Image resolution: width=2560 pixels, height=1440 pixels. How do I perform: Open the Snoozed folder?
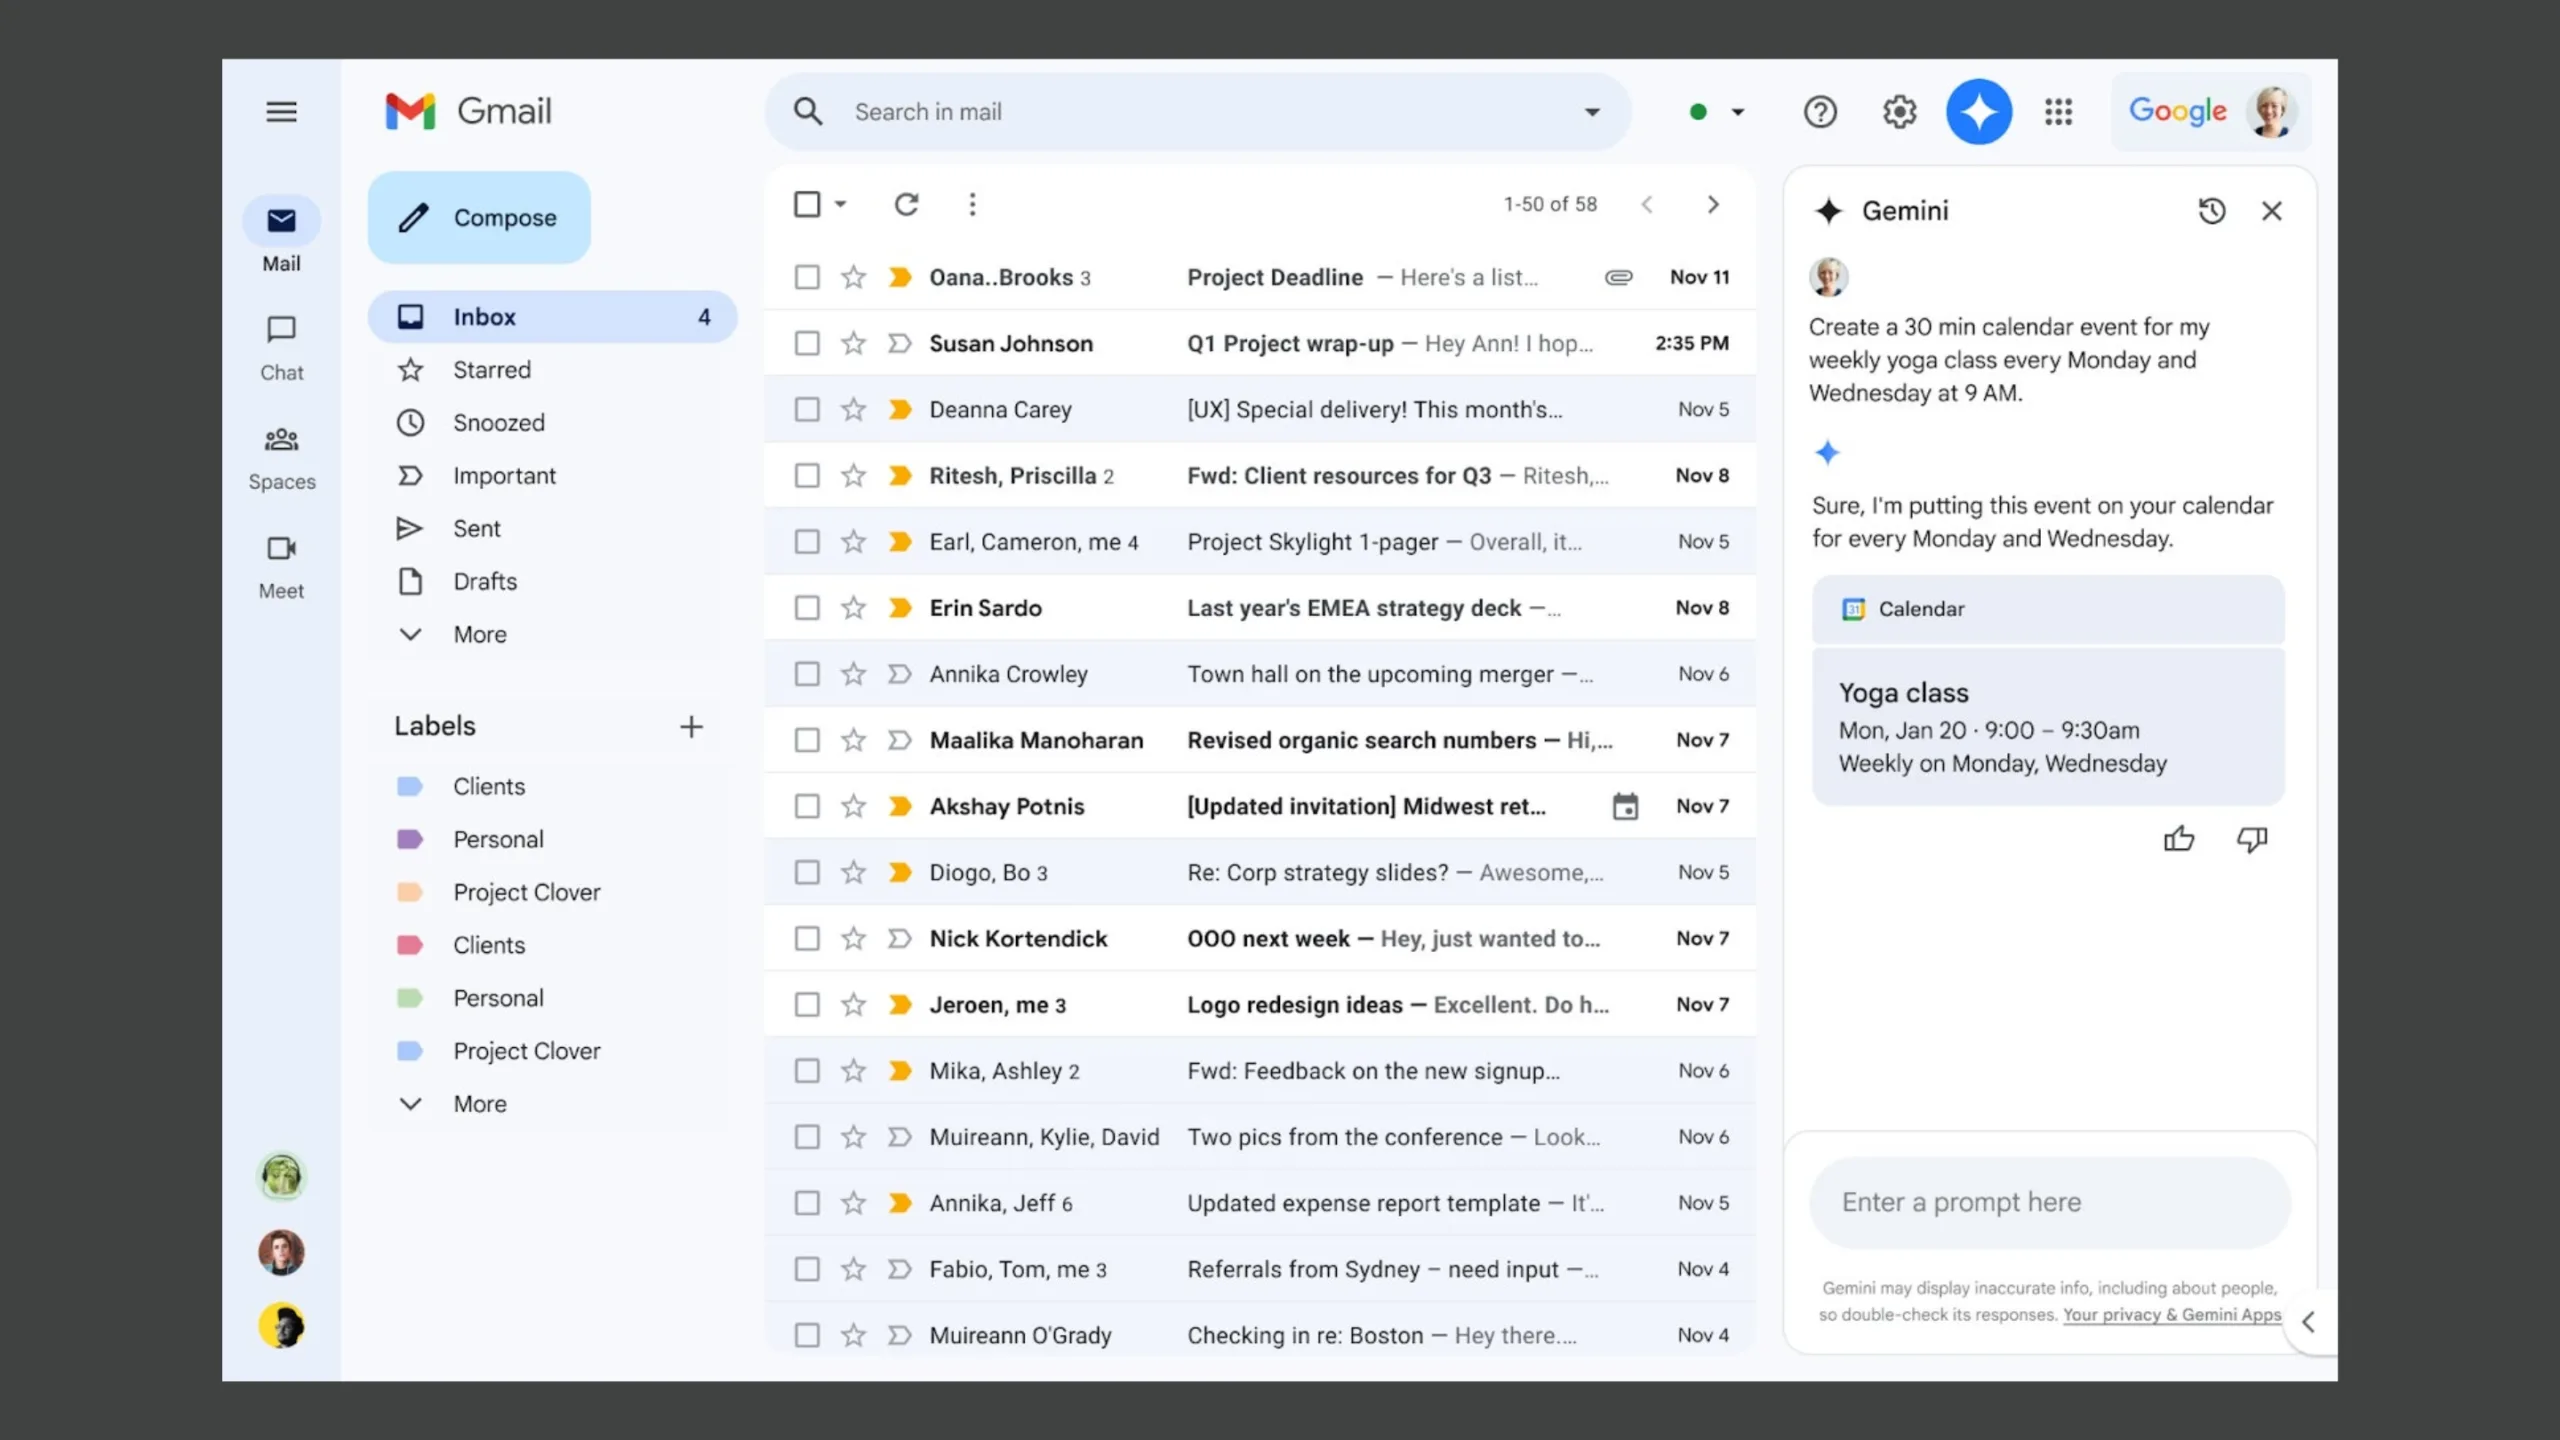click(552, 422)
